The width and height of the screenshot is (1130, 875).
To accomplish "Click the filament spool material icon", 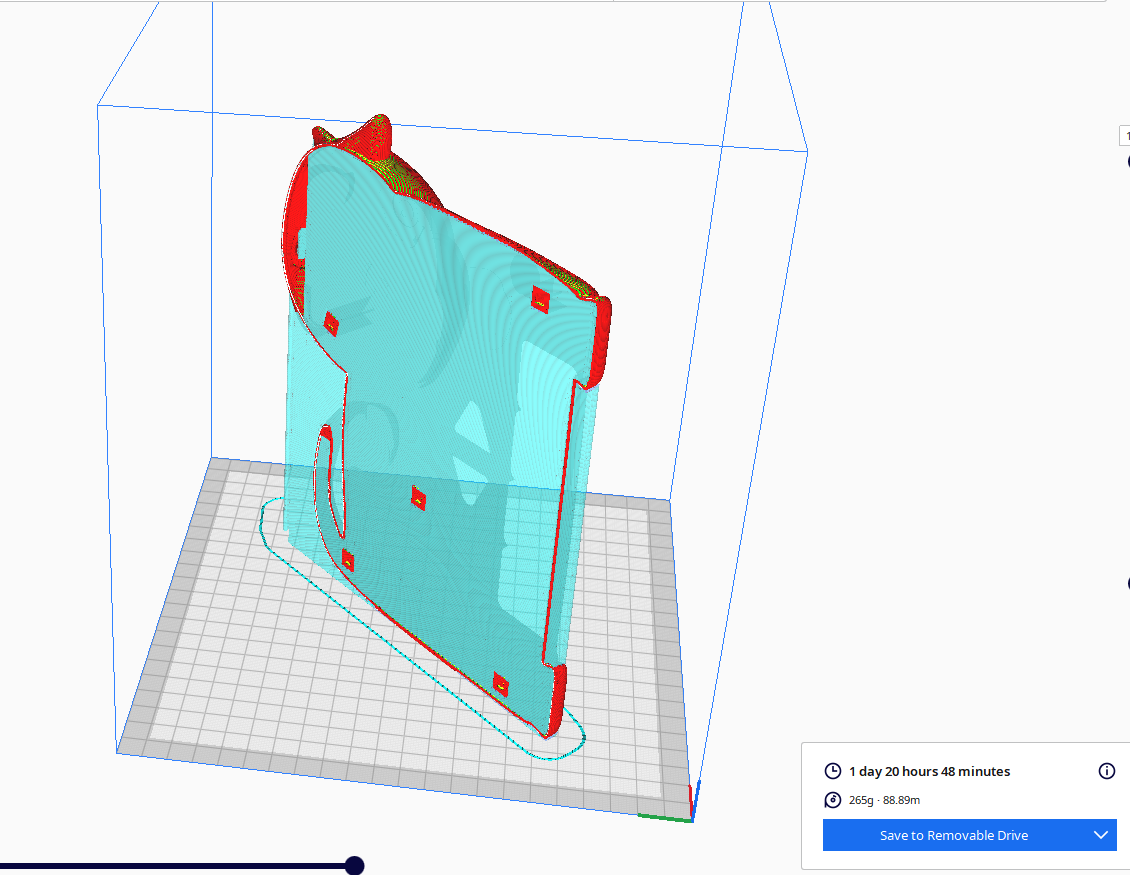I will (832, 800).
